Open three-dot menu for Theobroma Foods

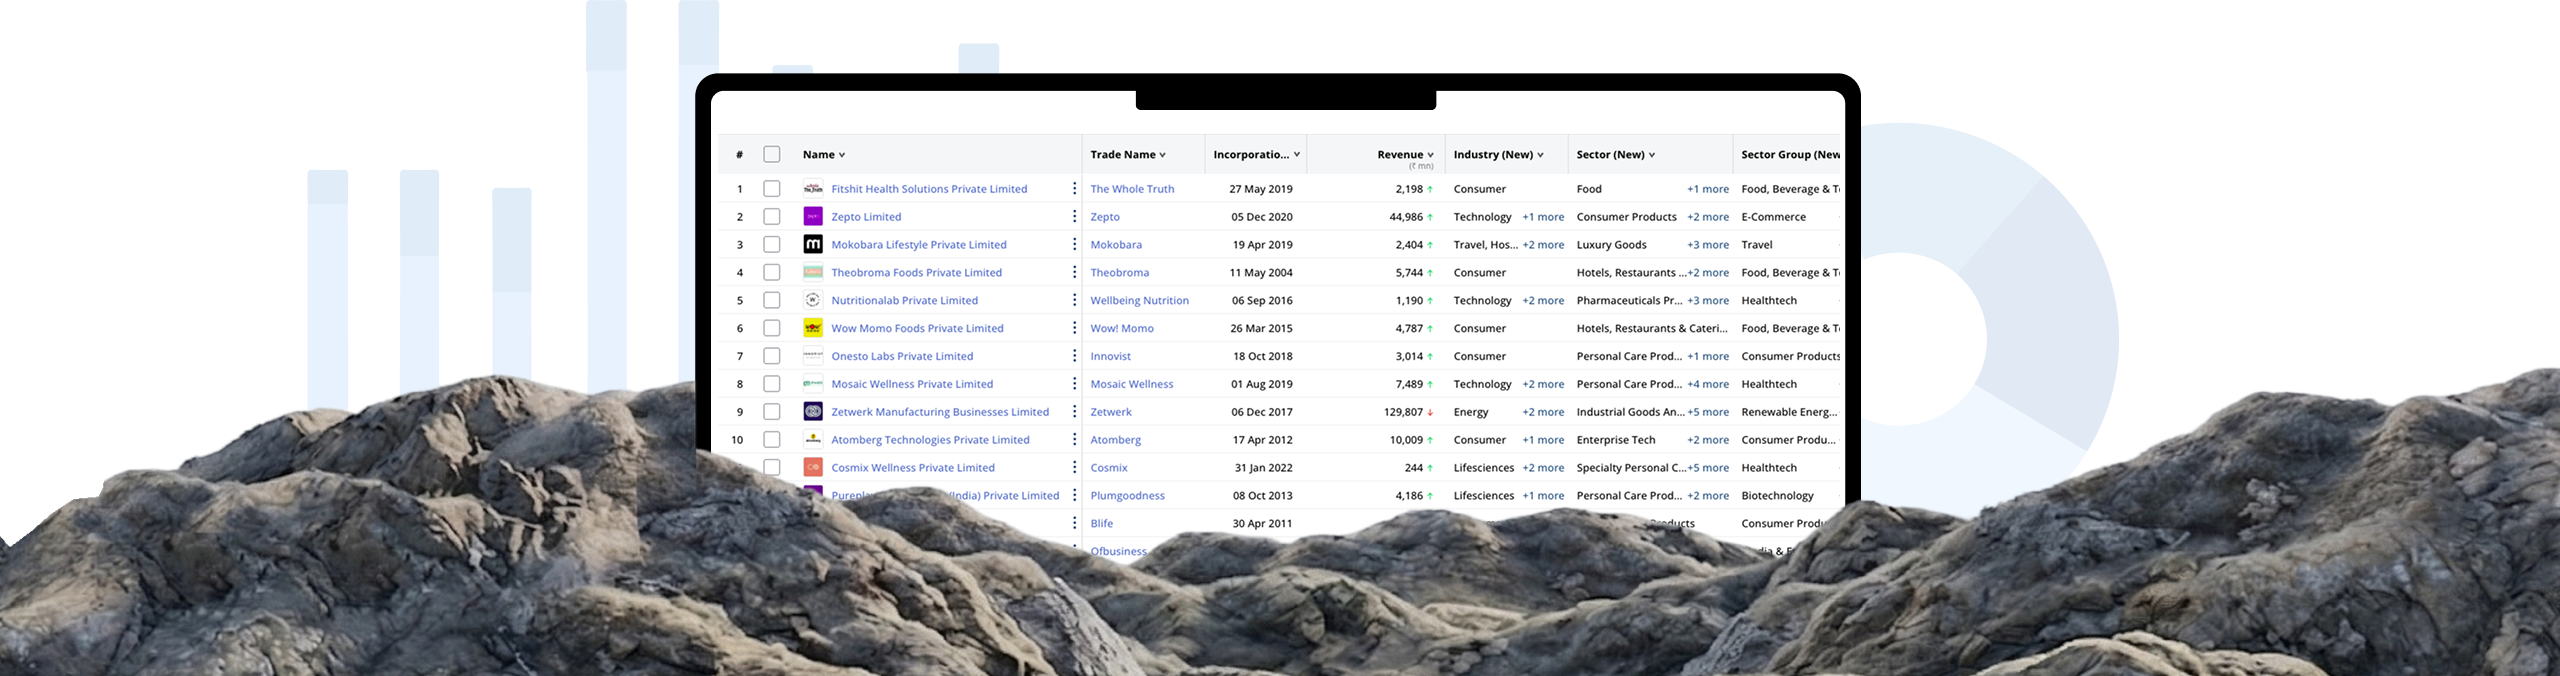[1074, 272]
